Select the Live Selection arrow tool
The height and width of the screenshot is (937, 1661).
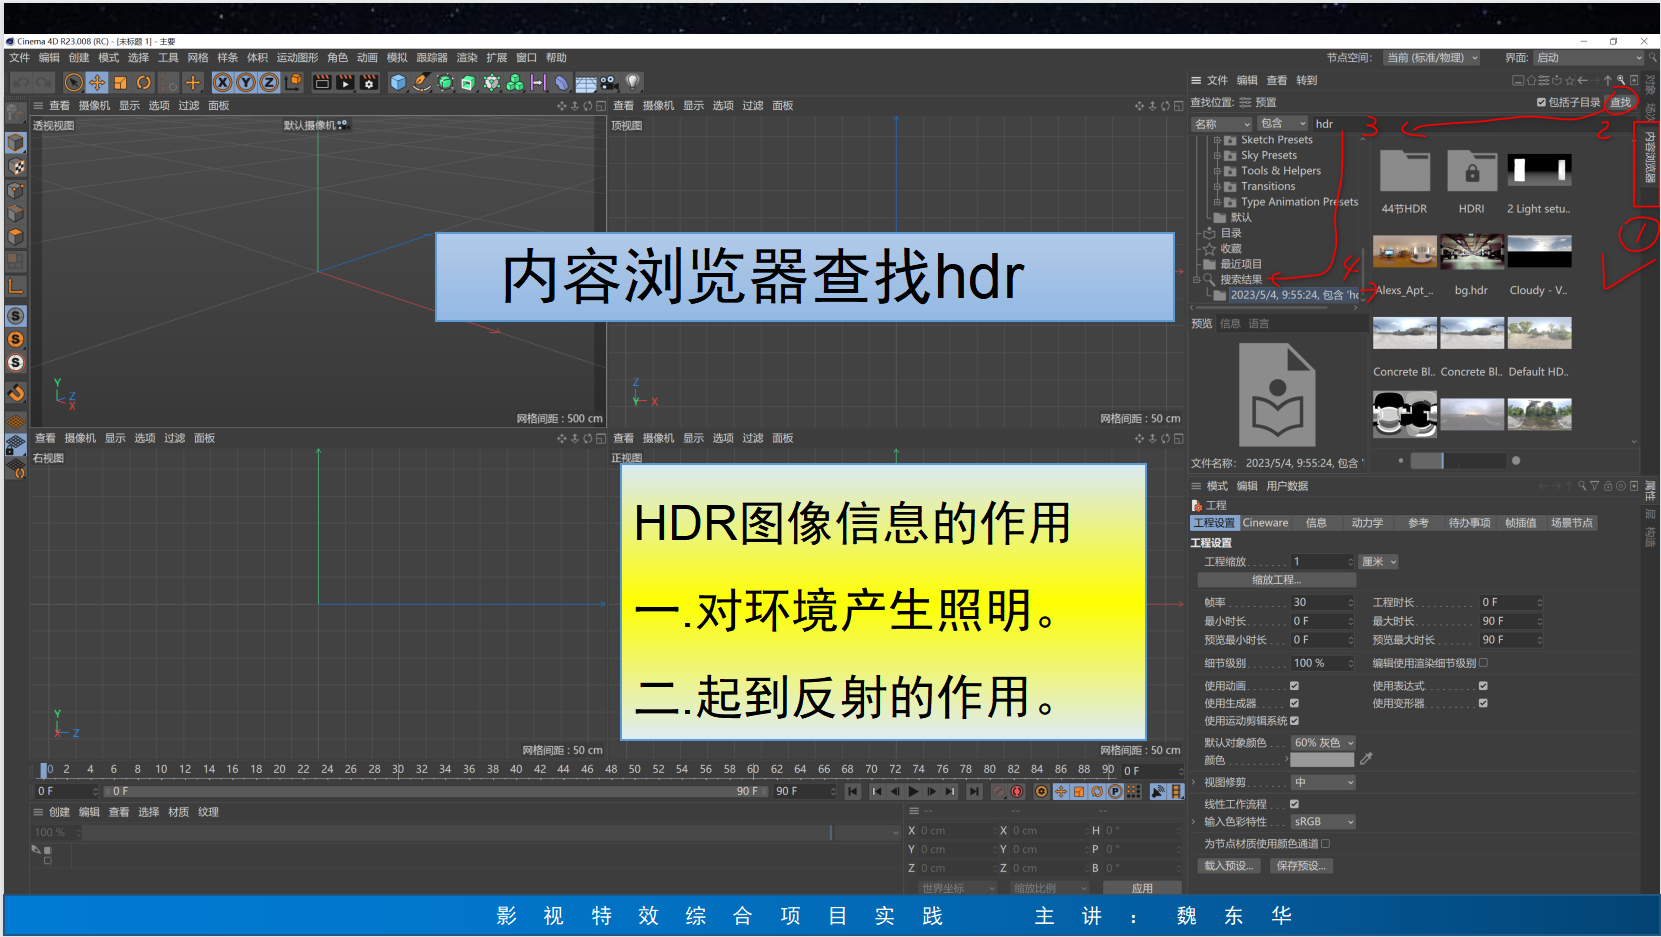[x=73, y=83]
